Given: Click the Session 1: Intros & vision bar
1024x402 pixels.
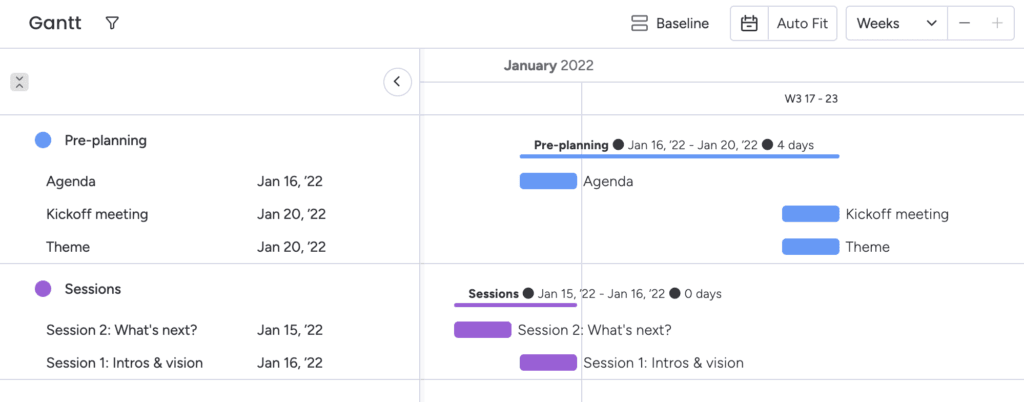Looking at the screenshot, I should 548,362.
